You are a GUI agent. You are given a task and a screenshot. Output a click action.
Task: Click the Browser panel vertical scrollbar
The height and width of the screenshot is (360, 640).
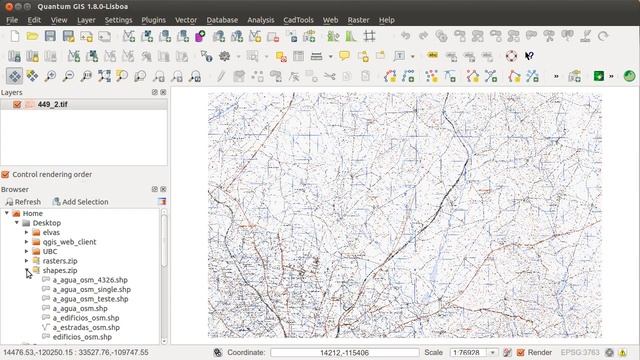[x=164, y=241]
